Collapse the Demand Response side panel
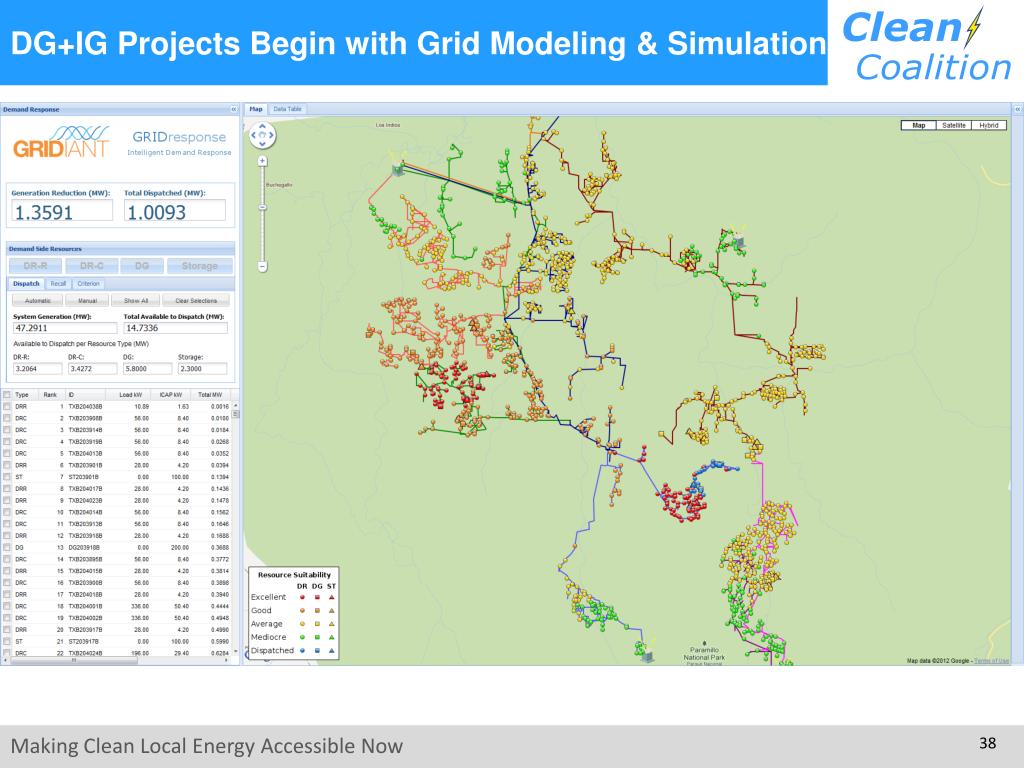1024x768 pixels. 234,109
